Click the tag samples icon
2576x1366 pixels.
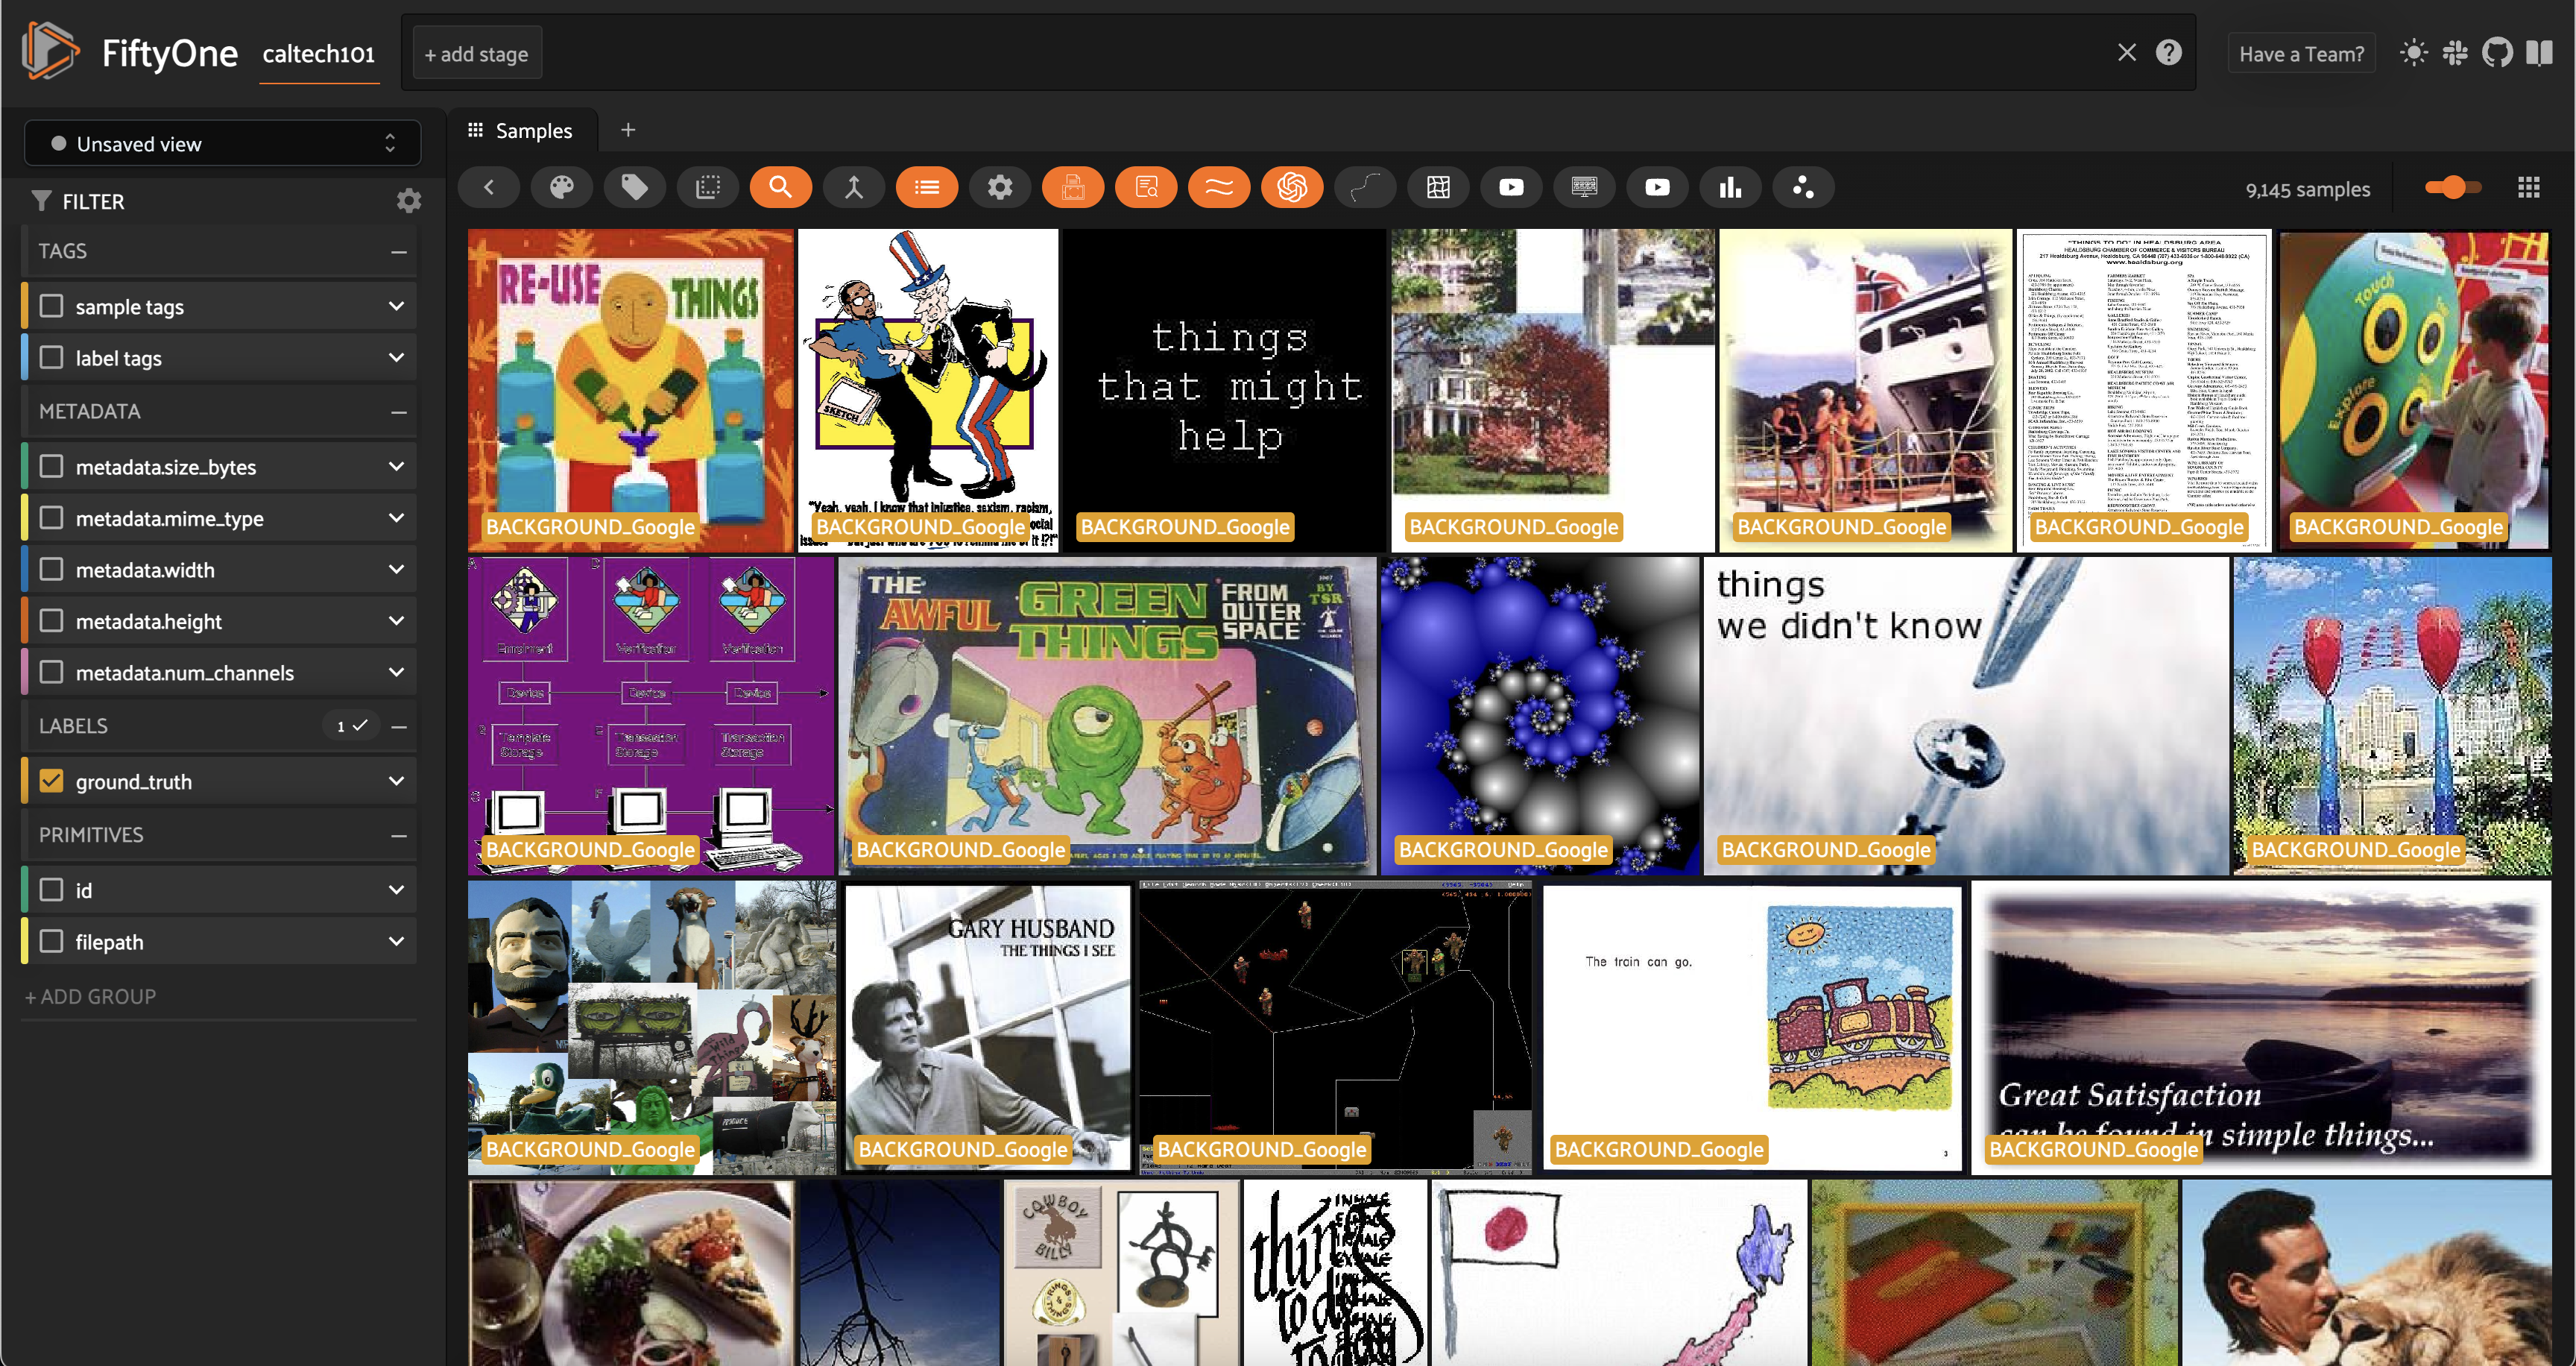coord(634,187)
